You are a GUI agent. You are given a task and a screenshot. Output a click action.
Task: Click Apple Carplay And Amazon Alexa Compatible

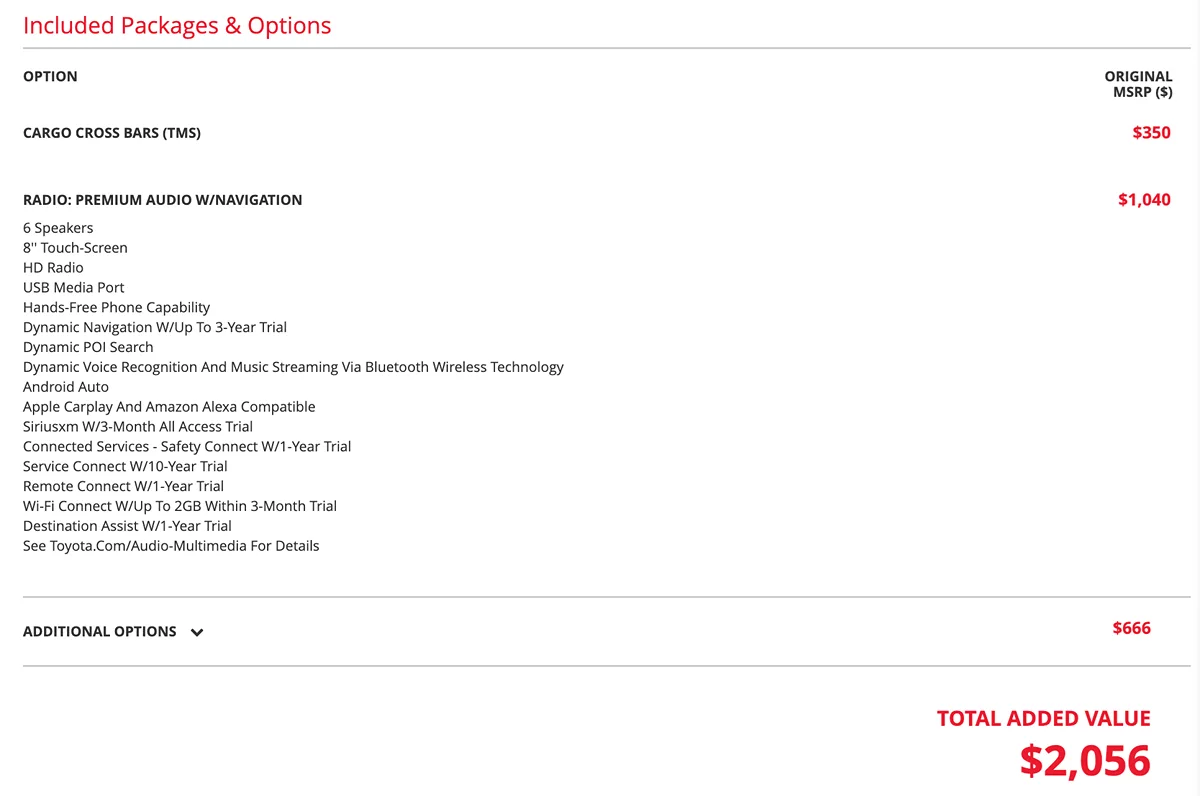point(169,407)
